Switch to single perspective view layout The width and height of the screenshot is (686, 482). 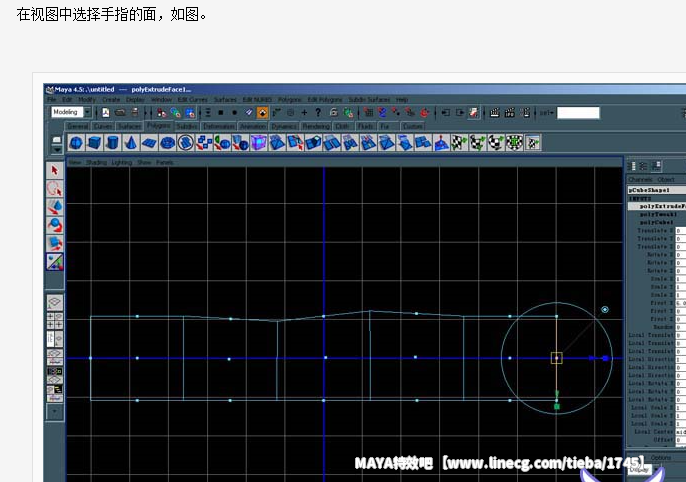coord(55,302)
